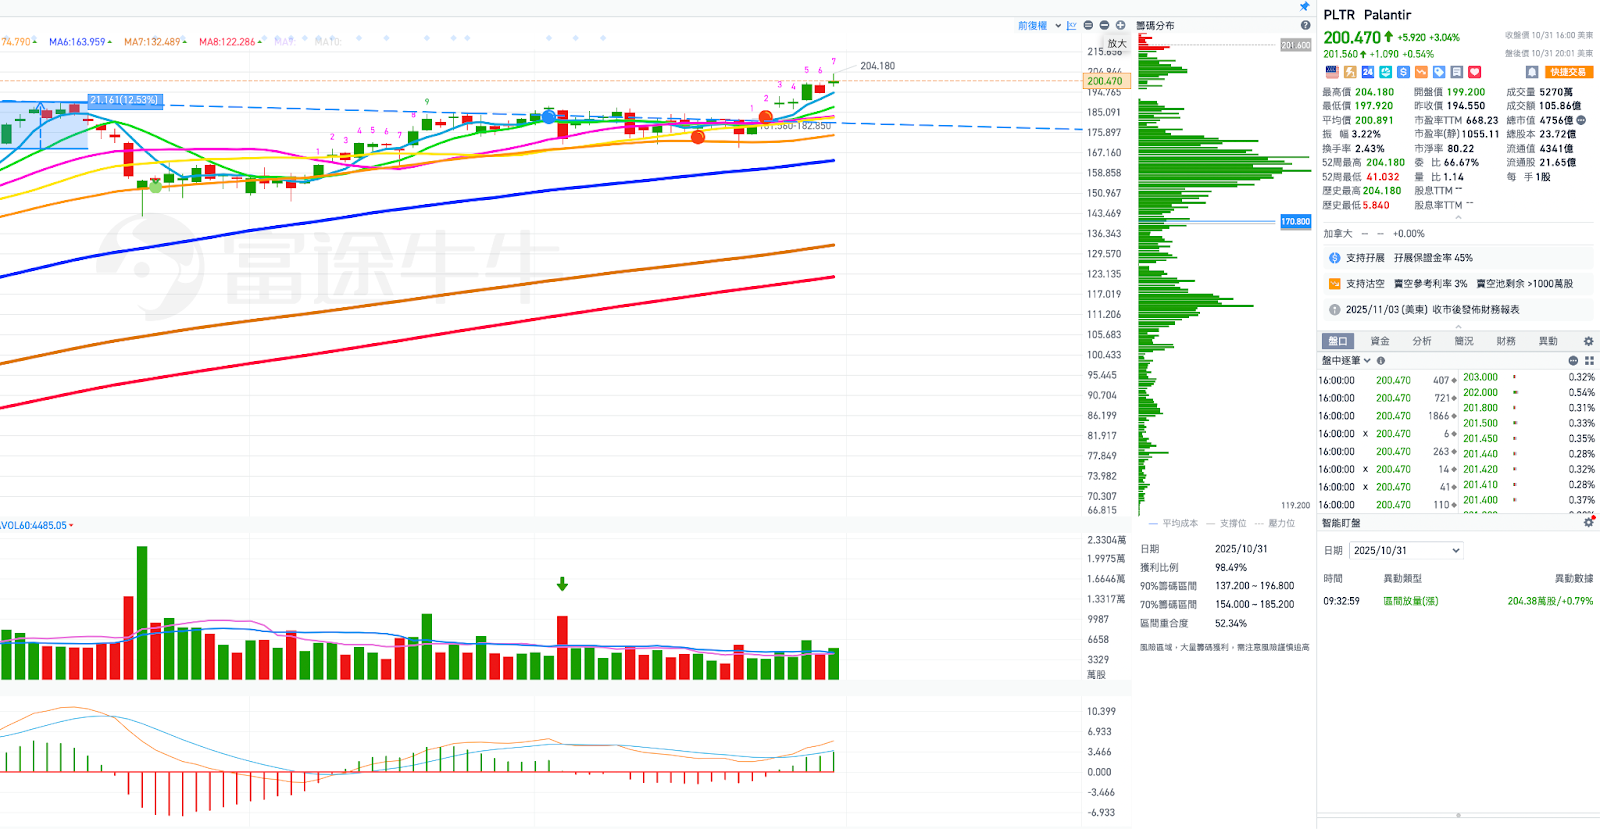This screenshot has height=829, width=1600.
Task: Open tab bar settings gear
Action: click(x=1588, y=341)
